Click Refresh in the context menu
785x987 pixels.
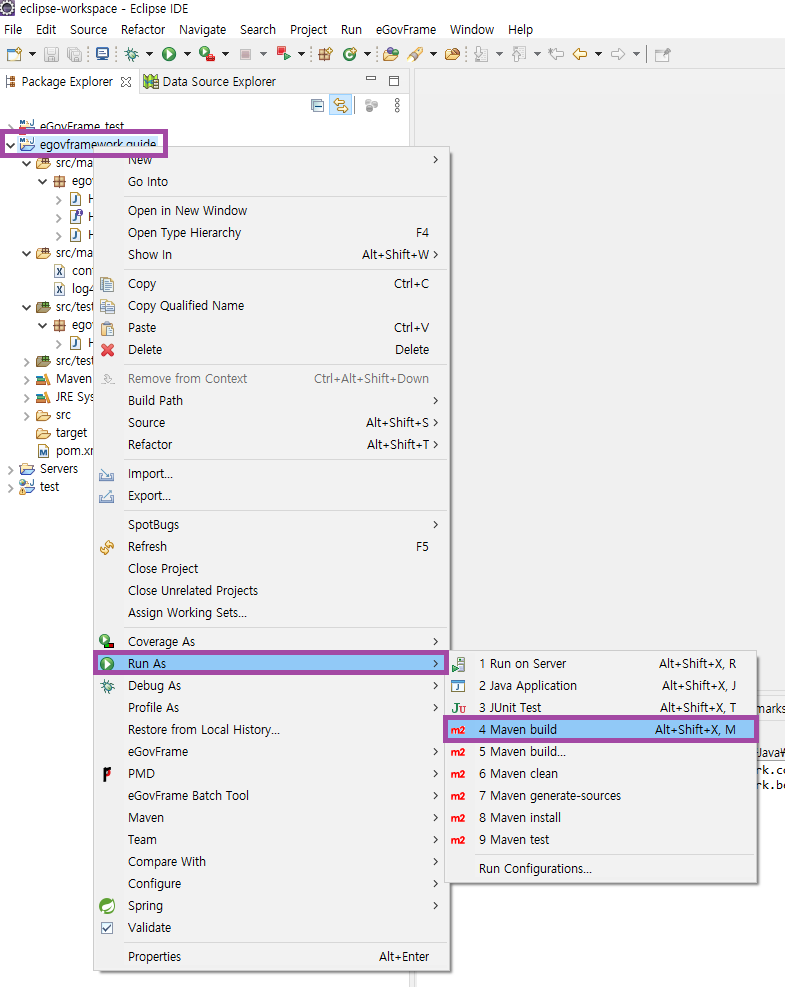[271, 546]
